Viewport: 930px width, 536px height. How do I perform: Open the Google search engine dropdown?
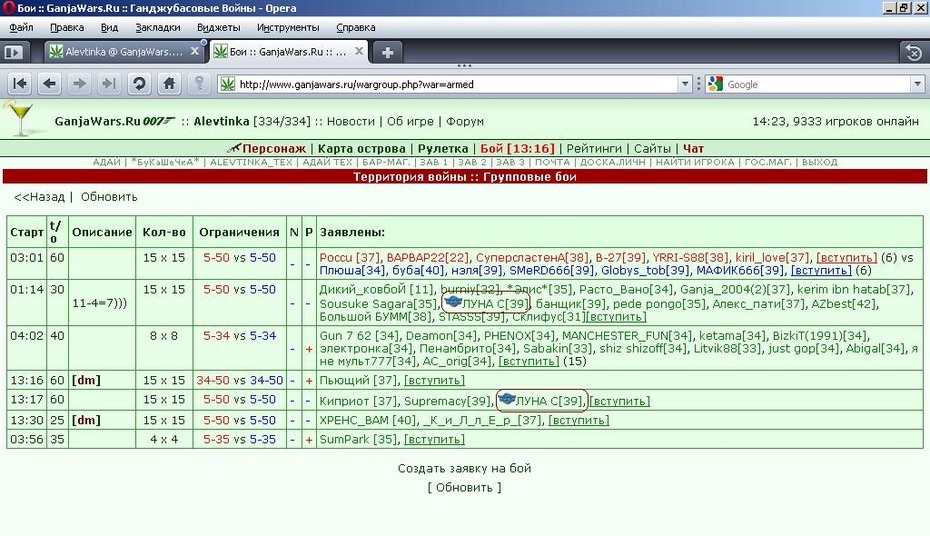917,84
